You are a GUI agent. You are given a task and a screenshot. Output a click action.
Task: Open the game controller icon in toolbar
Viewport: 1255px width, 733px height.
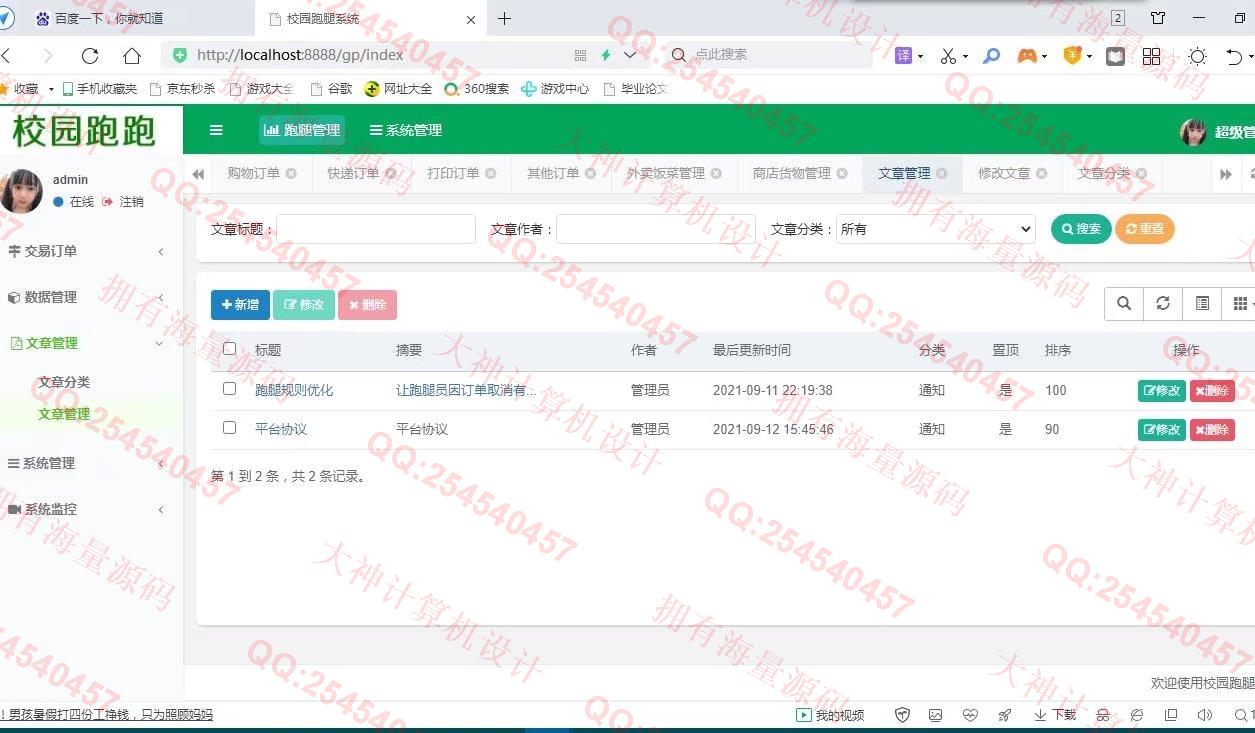(1027, 56)
